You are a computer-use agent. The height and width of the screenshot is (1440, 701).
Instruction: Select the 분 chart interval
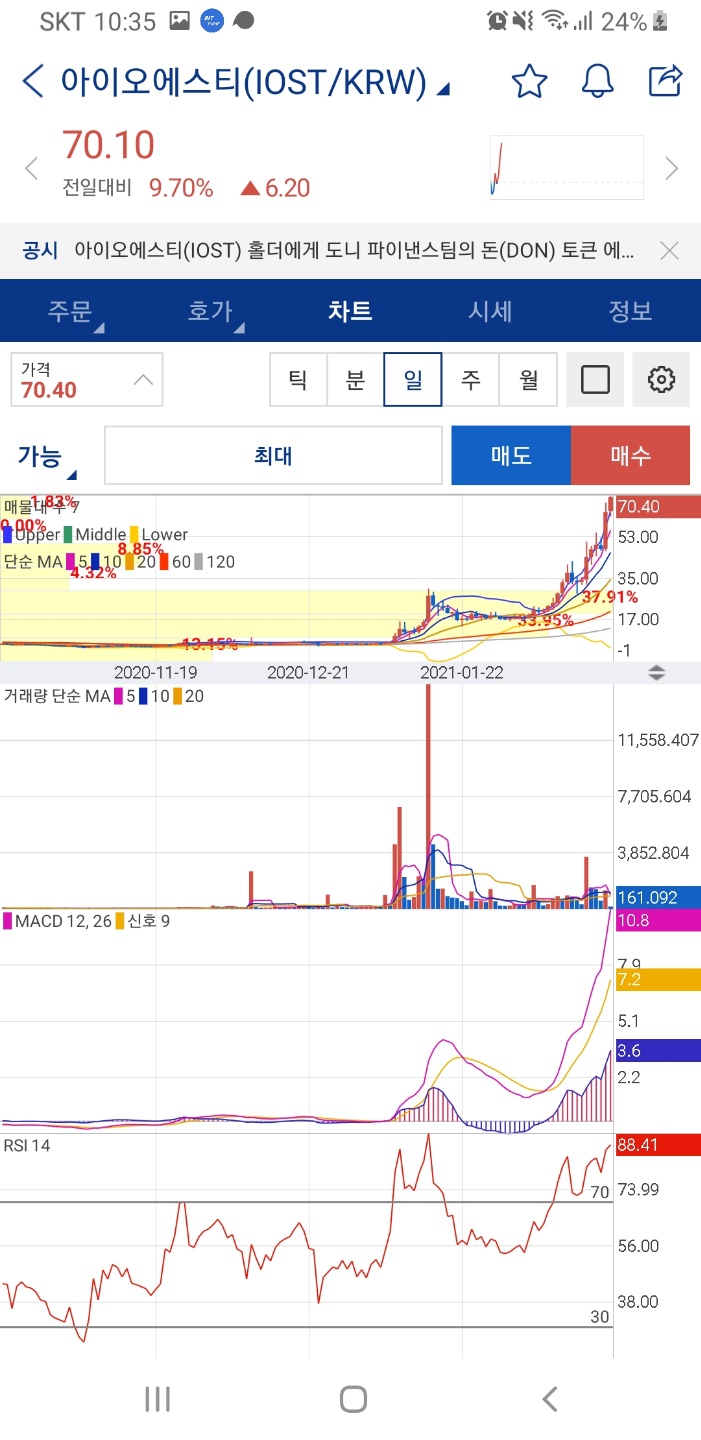click(355, 380)
